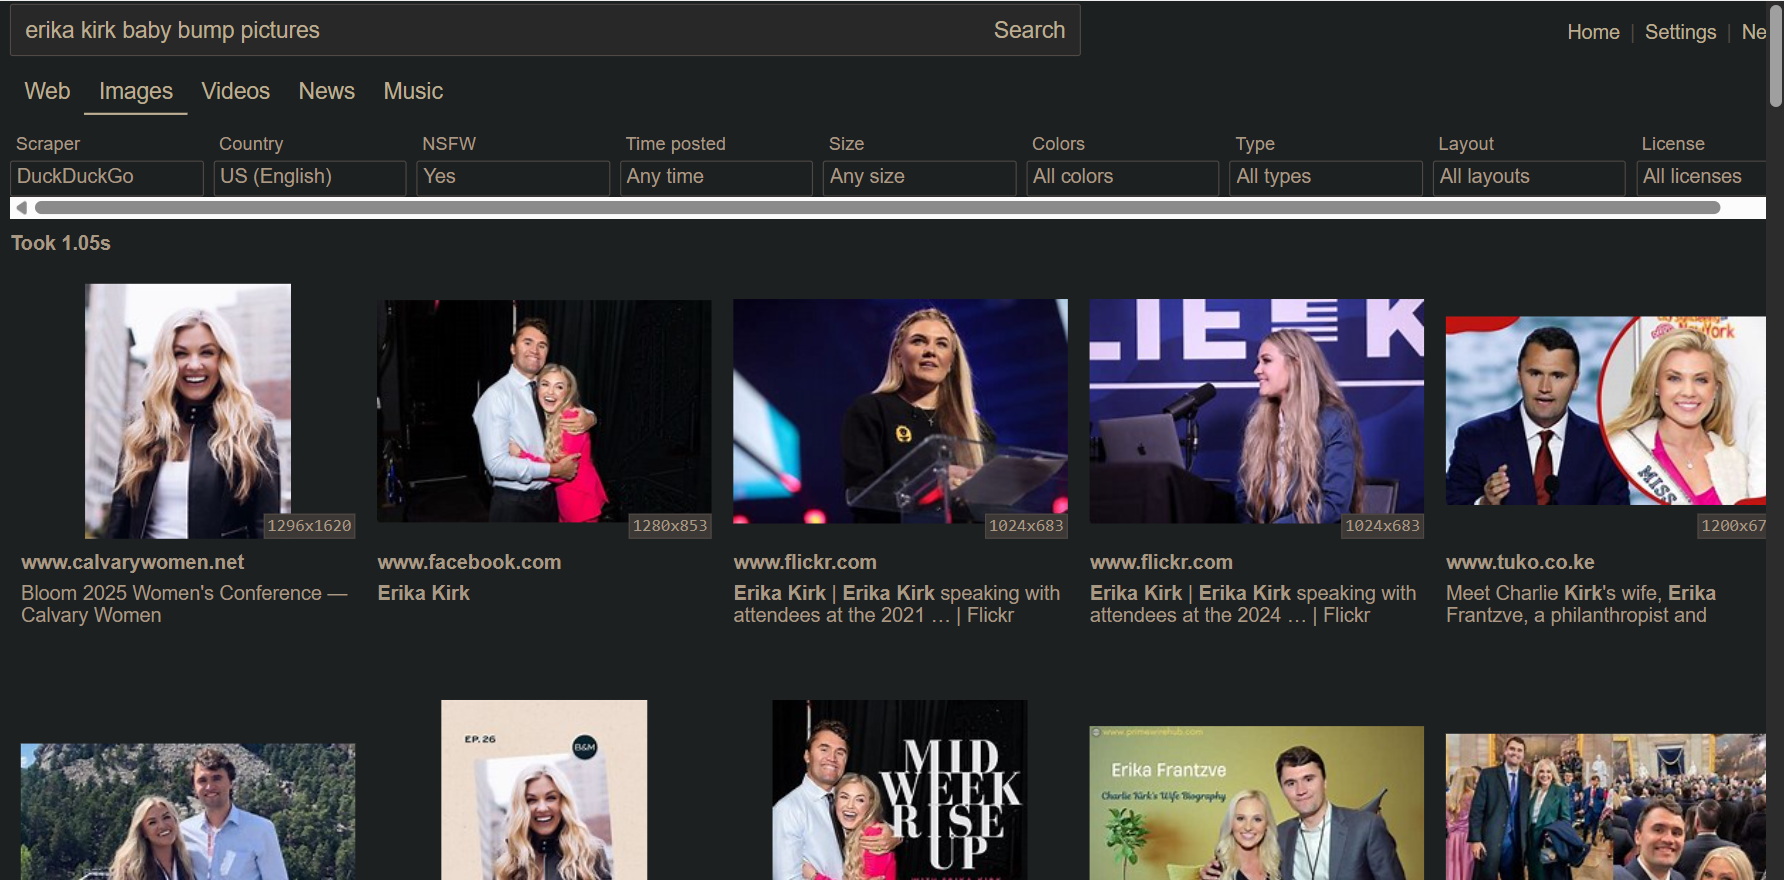The height and width of the screenshot is (880, 1784).
Task: Open the 'attendees at the 2021' Flickr title
Action: pos(897,604)
